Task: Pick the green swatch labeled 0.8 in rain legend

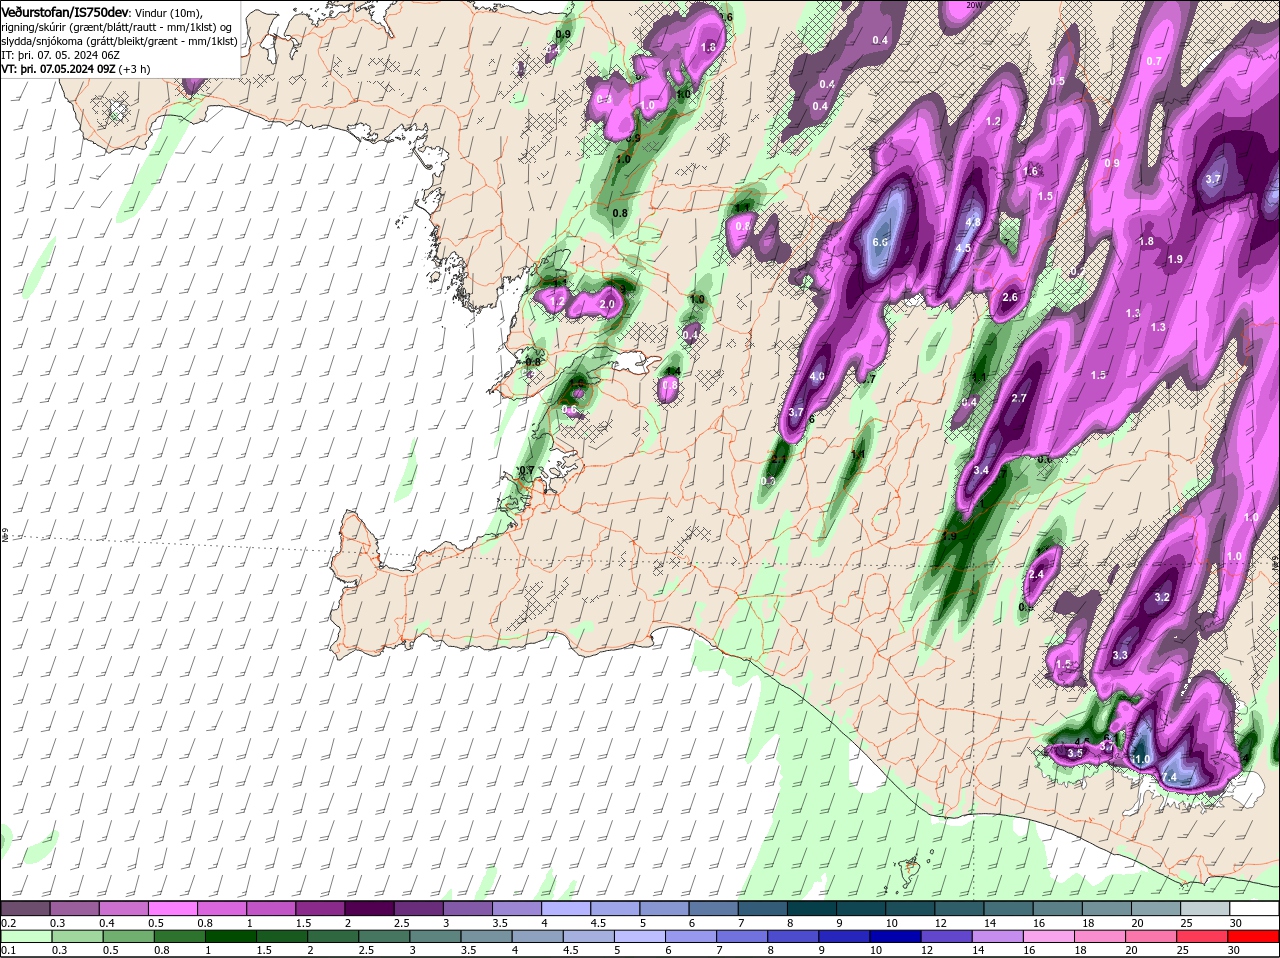Action: (179, 936)
